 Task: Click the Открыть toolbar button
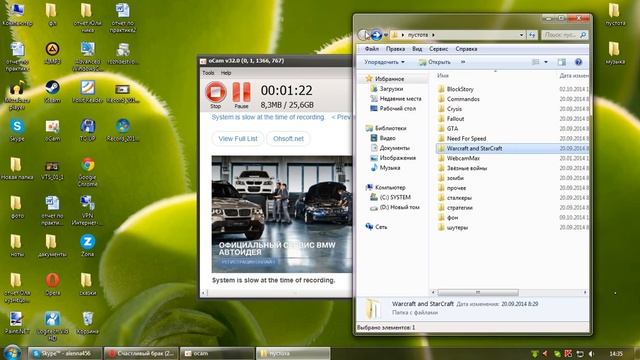[x=435, y=62]
